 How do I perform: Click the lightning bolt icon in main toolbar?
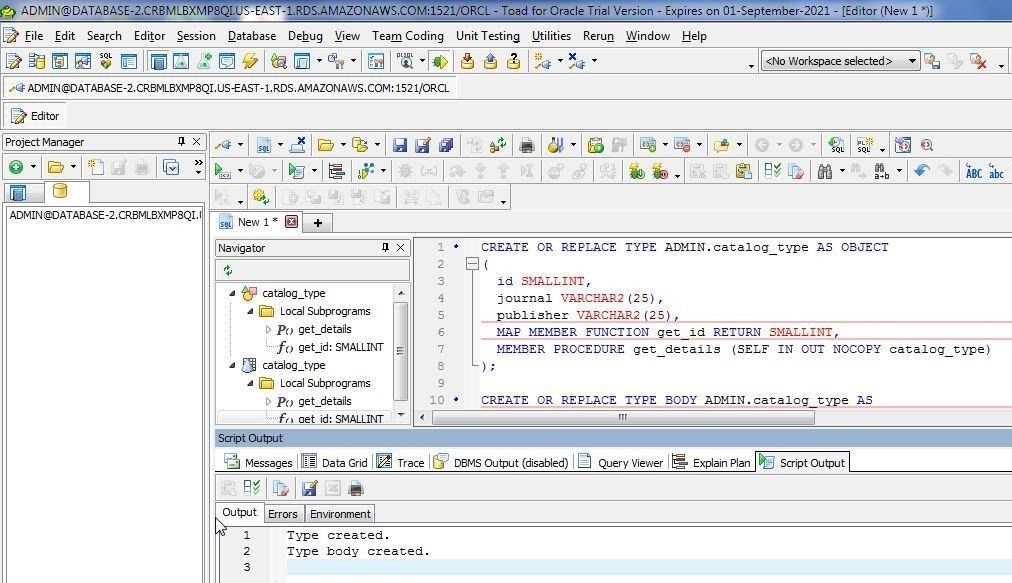(x=250, y=61)
